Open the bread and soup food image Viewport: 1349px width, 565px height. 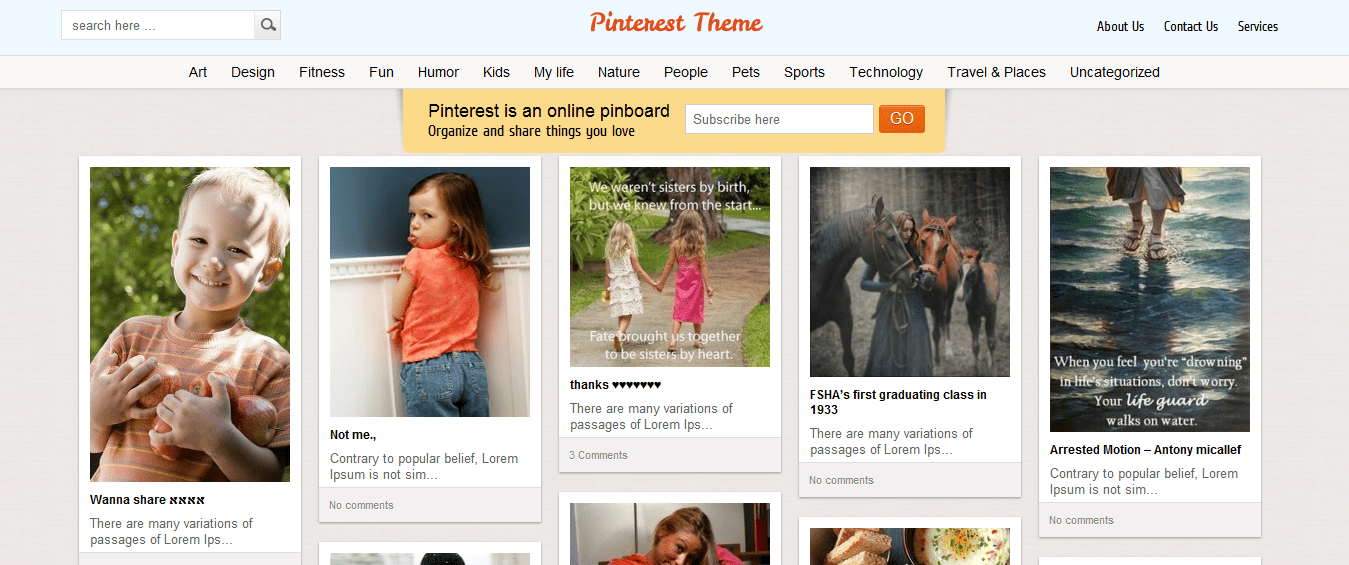point(910,546)
